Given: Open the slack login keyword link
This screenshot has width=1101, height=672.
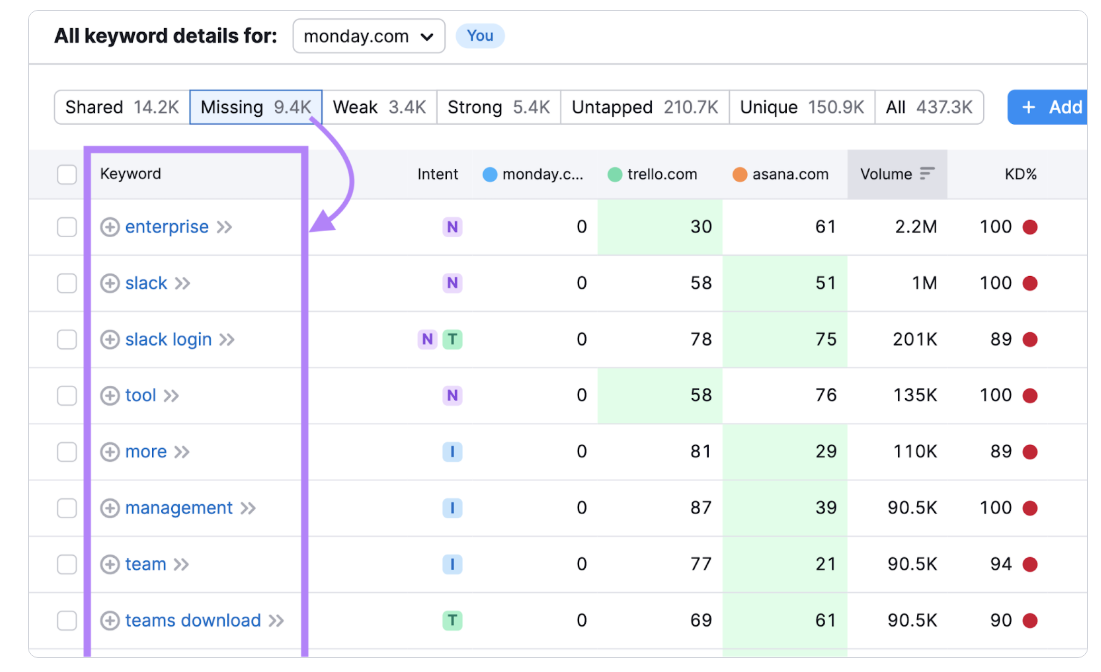Looking at the screenshot, I should (x=168, y=340).
